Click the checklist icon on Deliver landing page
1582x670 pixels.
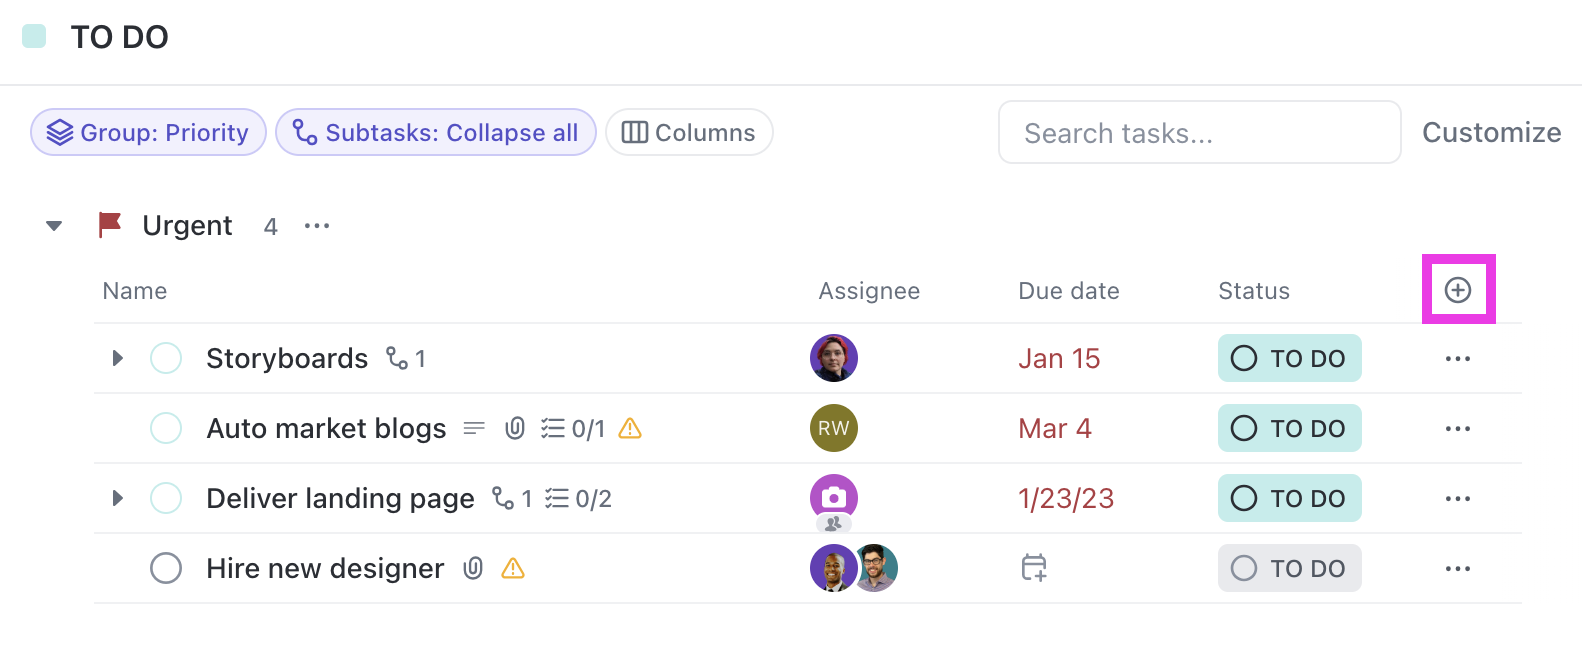coord(557,498)
